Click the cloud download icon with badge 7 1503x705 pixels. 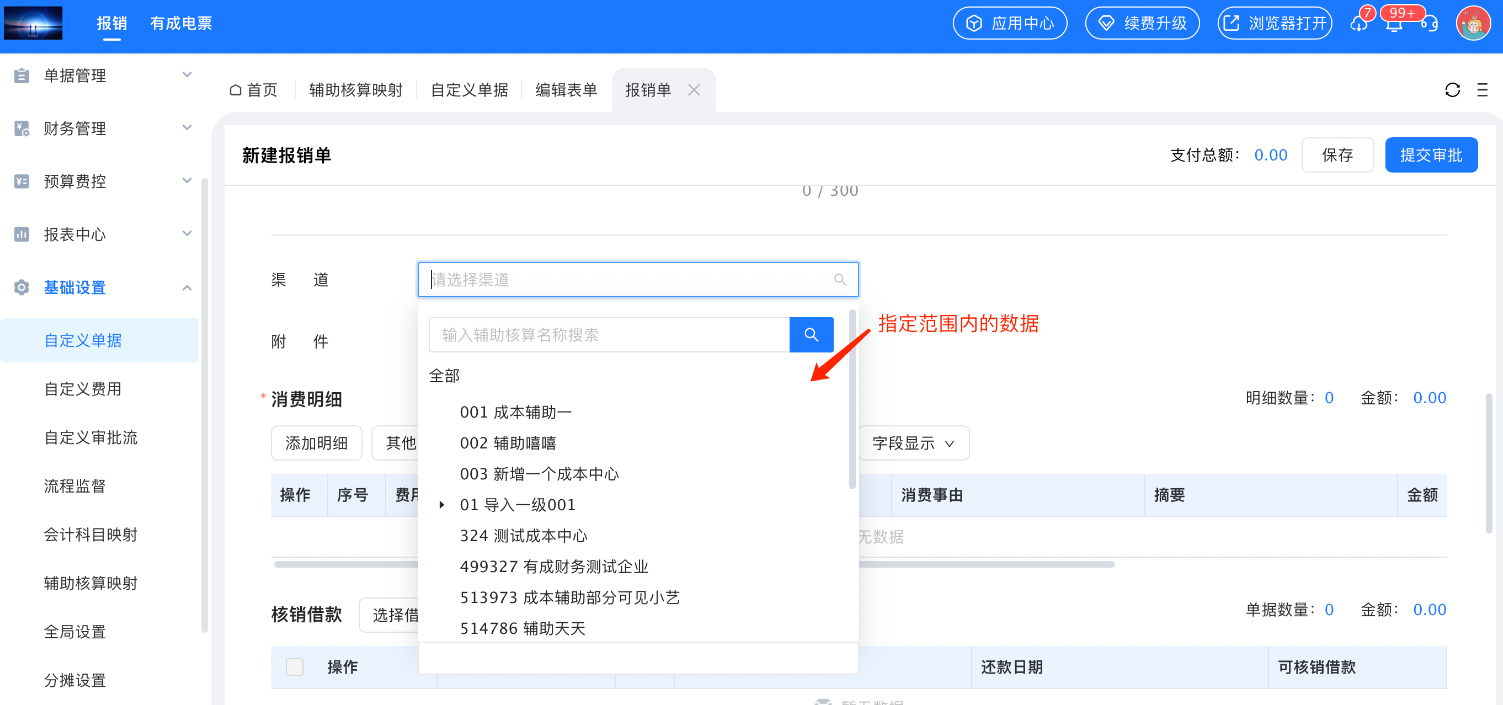pyautogui.click(x=1358, y=24)
